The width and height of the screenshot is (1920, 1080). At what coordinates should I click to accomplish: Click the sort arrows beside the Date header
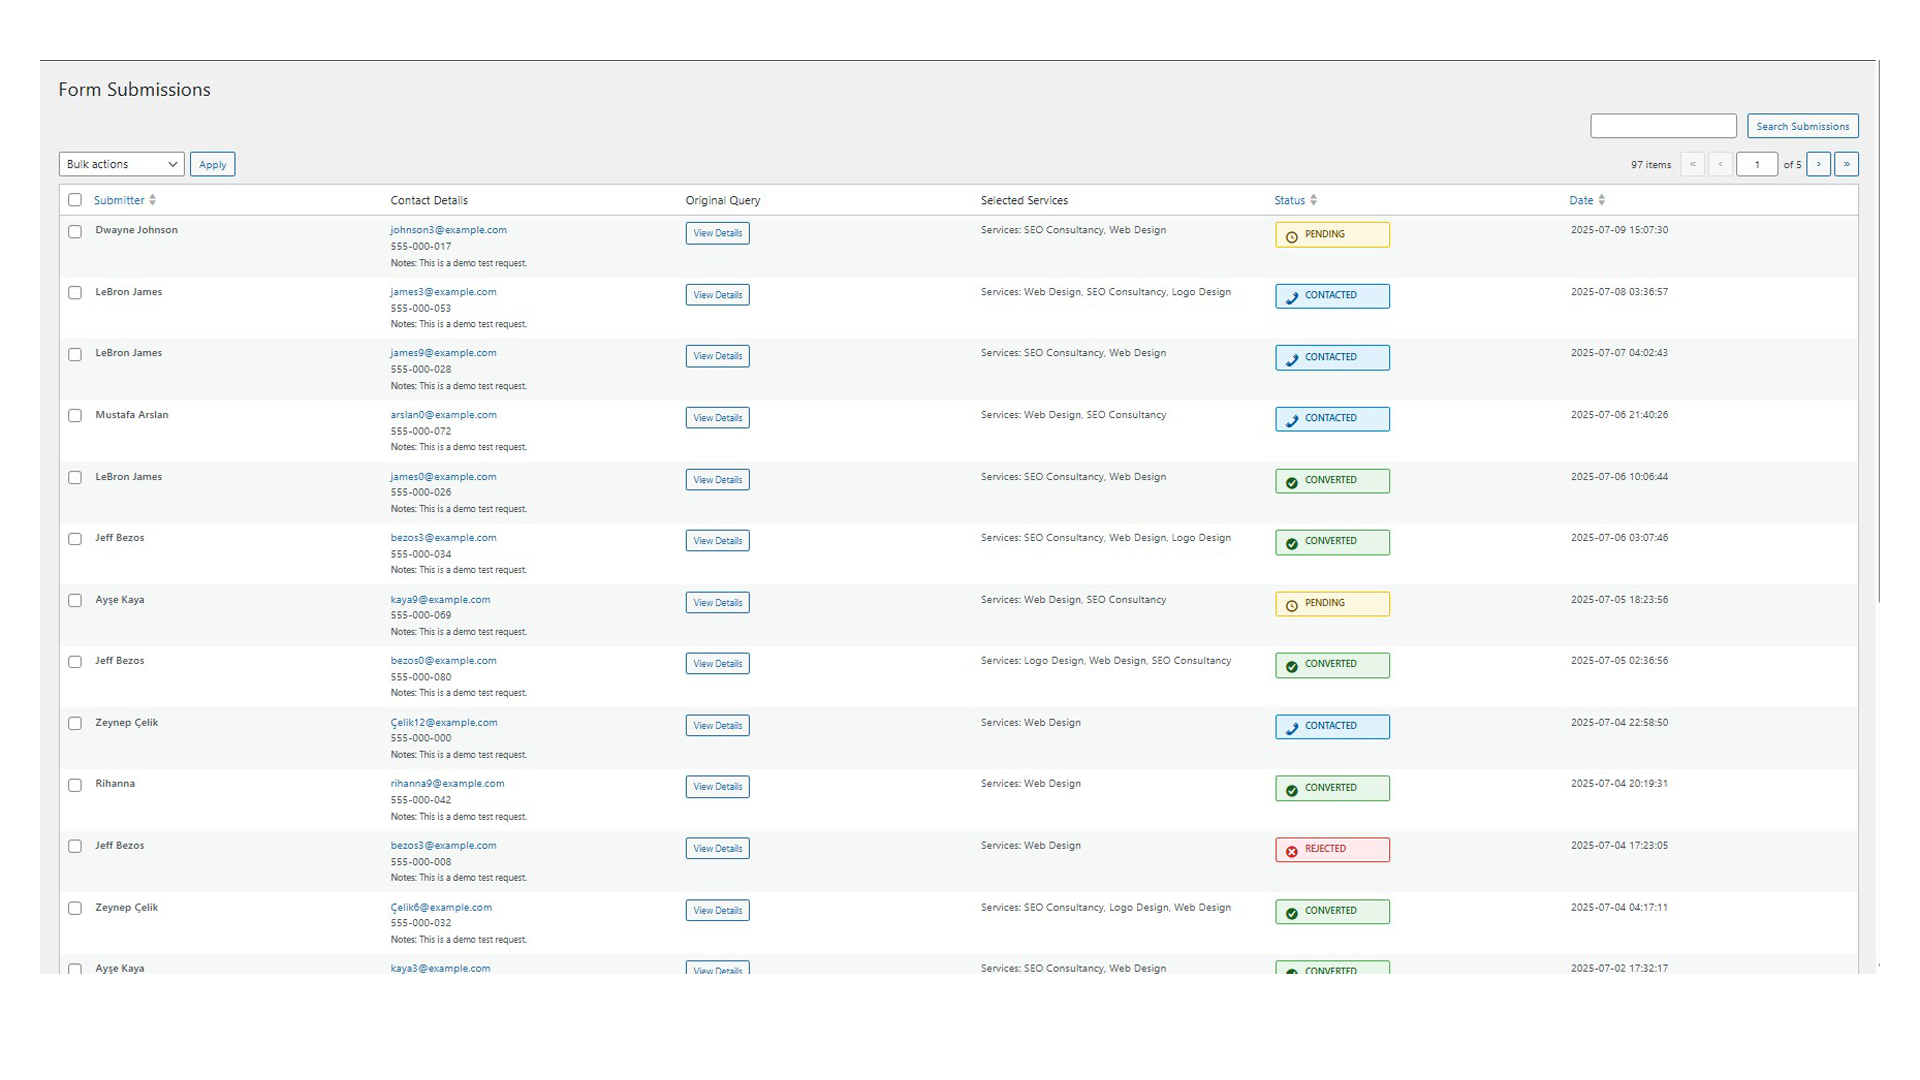click(1603, 200)
